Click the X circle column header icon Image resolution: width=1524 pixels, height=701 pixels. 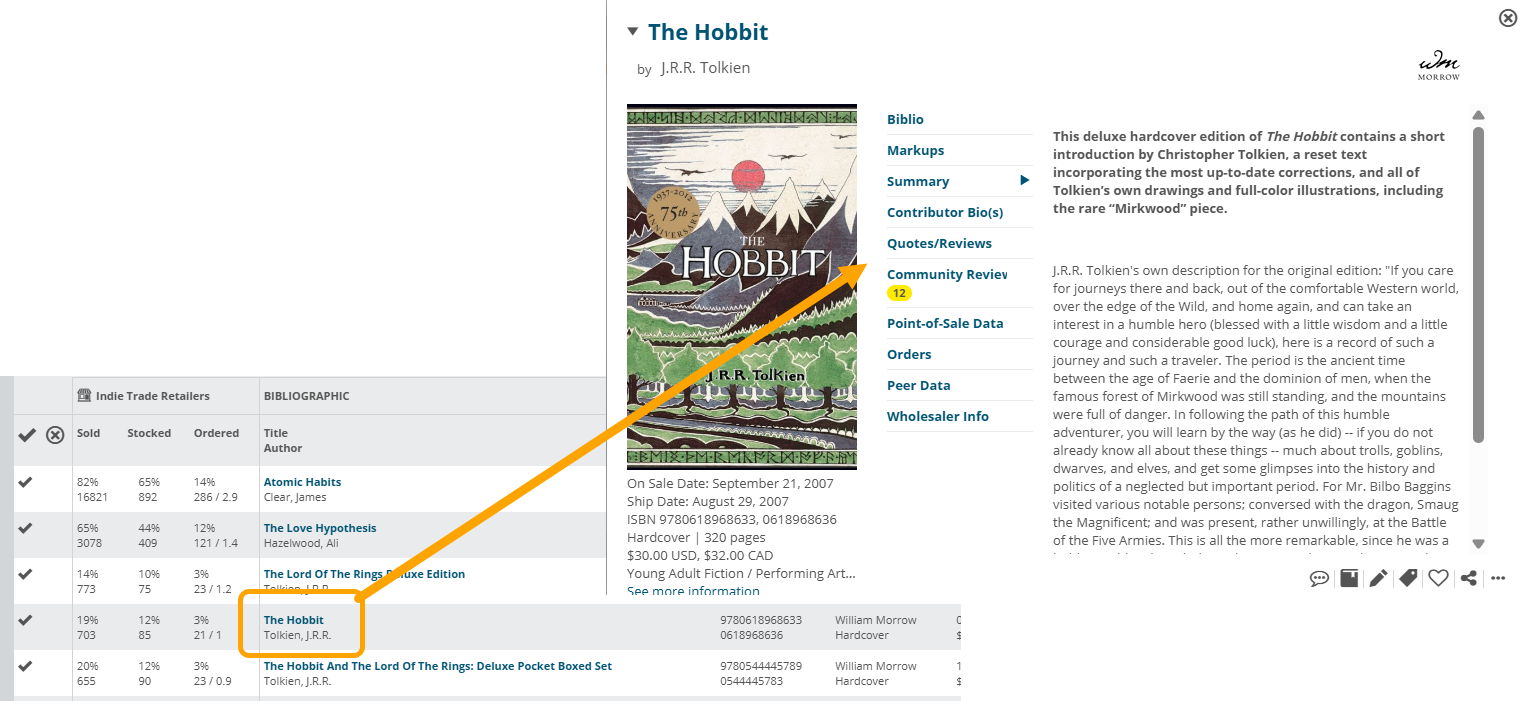coord(56,434)
